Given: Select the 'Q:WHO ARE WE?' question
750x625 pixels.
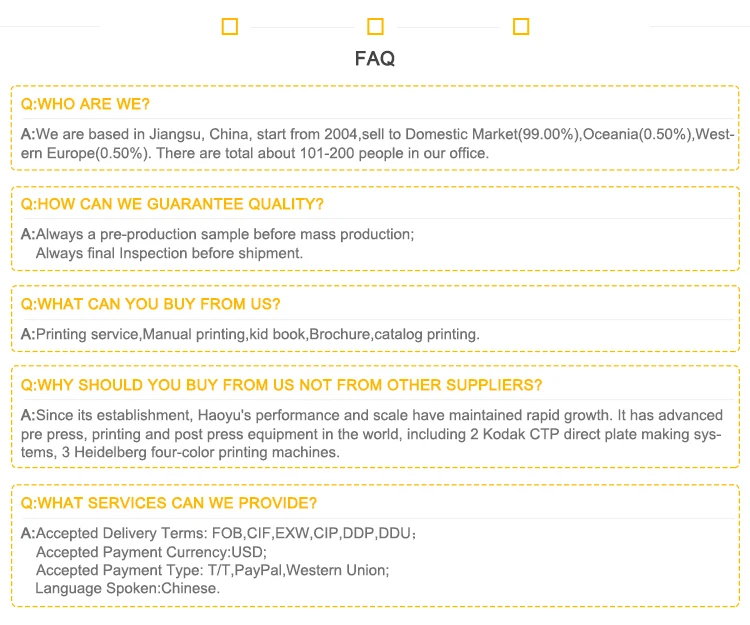Looking at the screenshot, I should pyautogui.click(x=85, y=104).
